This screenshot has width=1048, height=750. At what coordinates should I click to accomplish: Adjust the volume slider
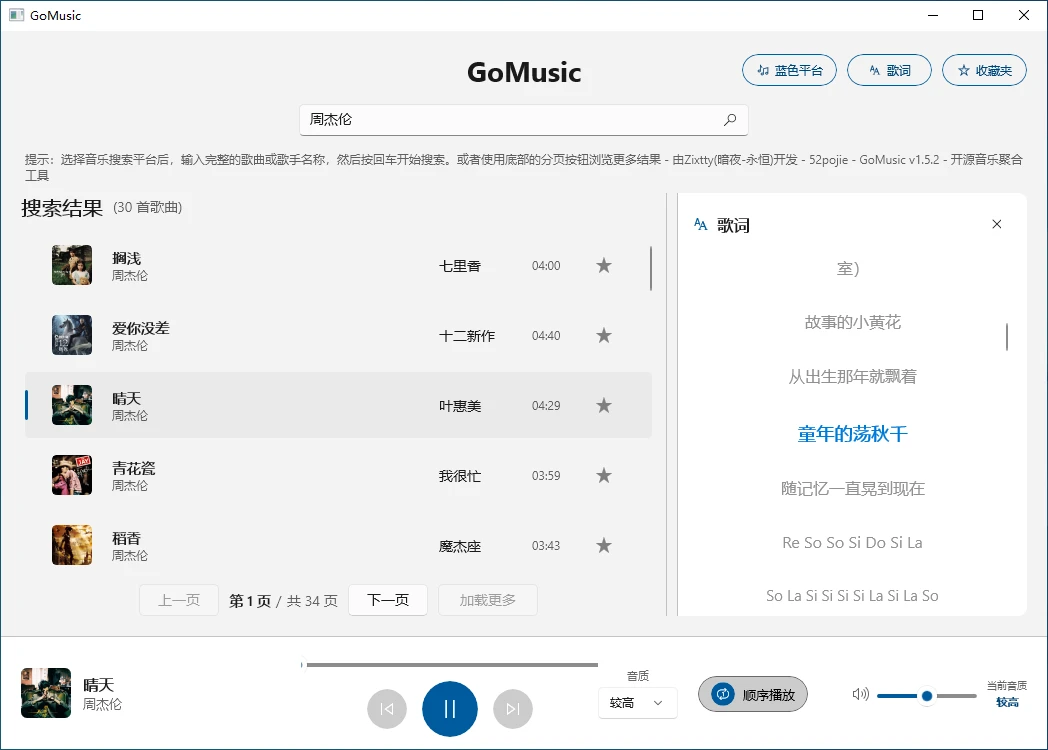(x=926, y=696)
